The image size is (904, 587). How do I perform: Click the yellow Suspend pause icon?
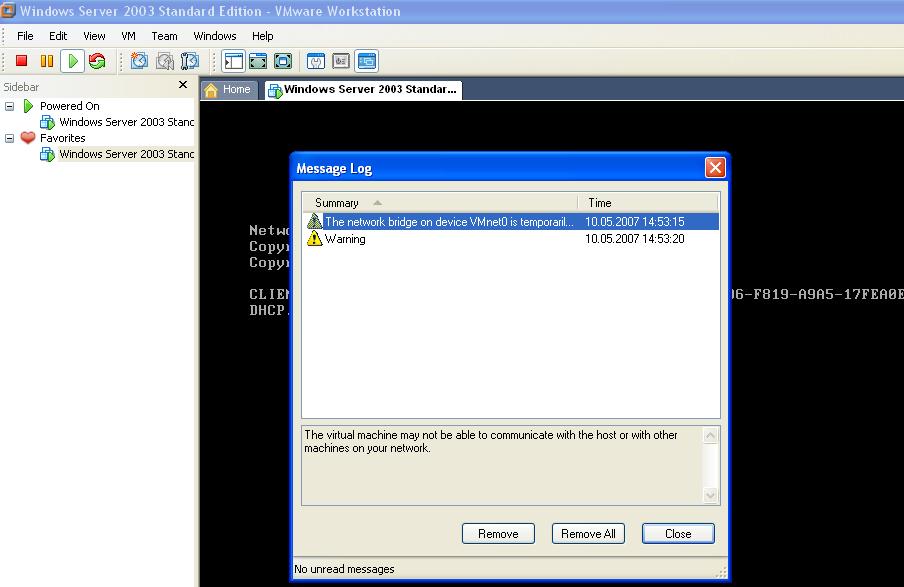[x=47, y=61]
